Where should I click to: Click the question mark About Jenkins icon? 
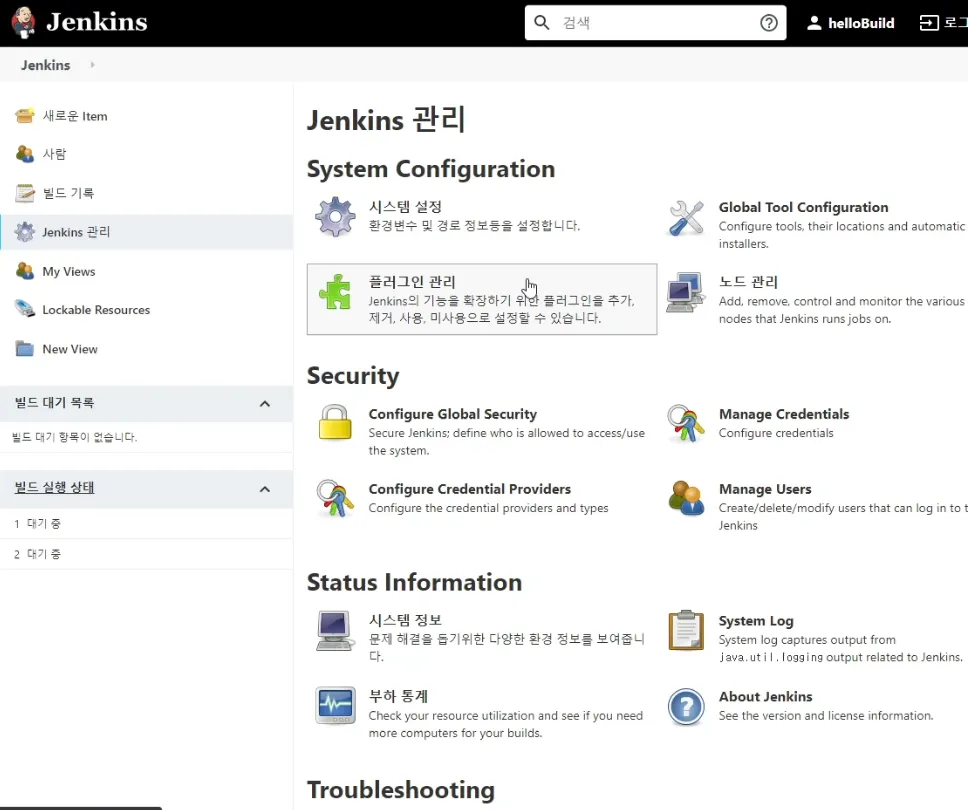686,706
